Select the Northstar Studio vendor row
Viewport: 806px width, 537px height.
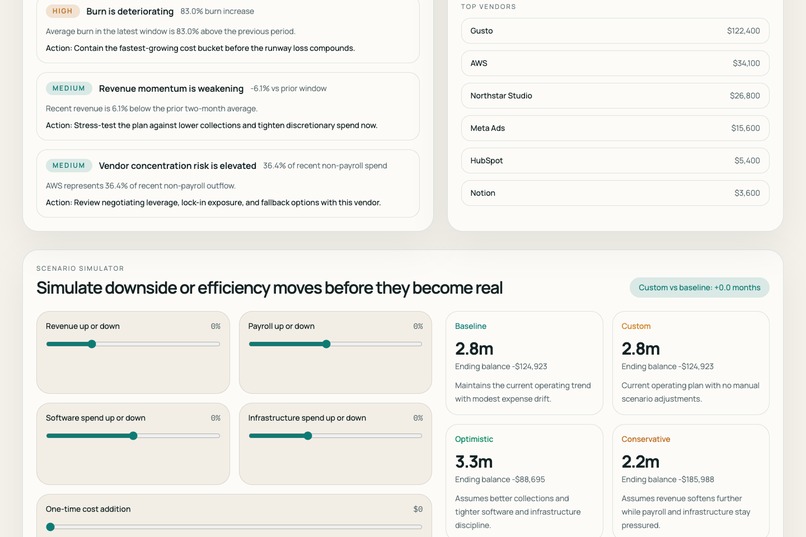click(615, 96)
